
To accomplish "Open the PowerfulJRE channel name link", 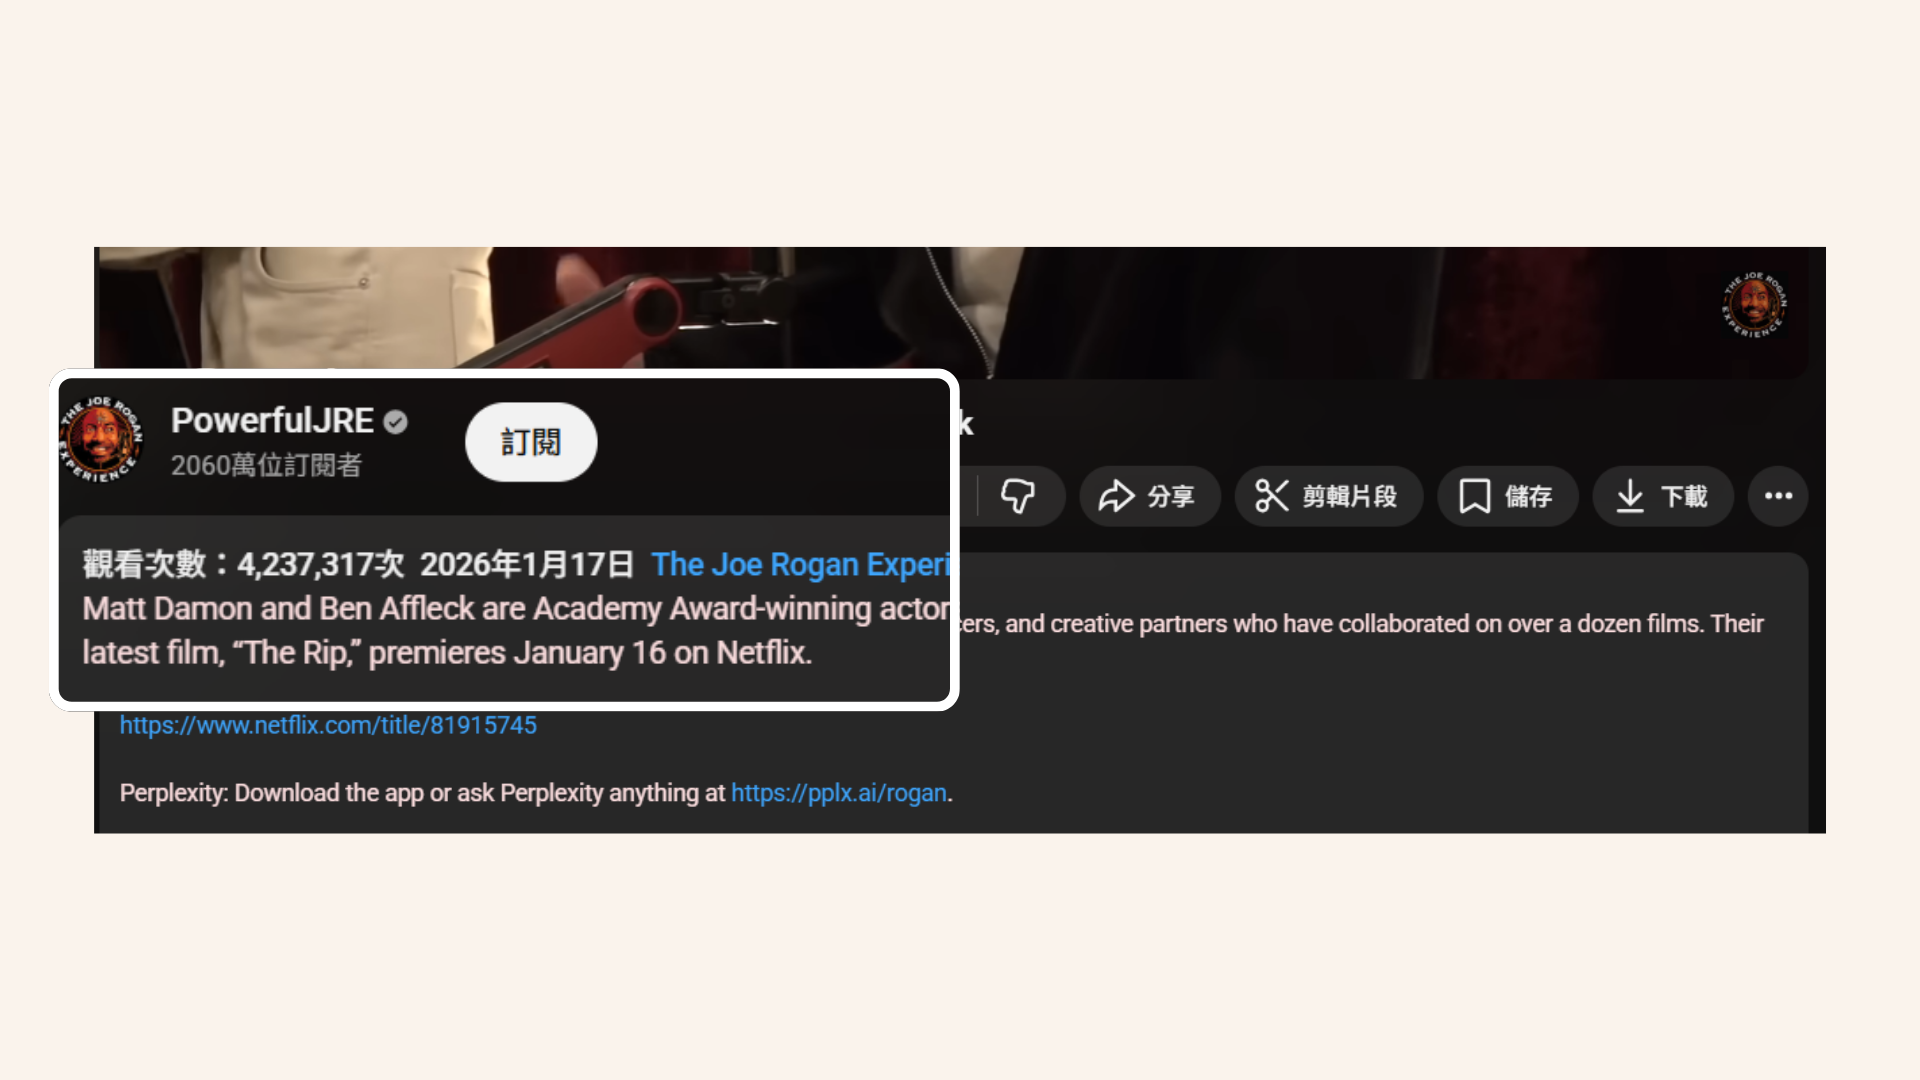I will pyautogui.click(x=272, y=421).
